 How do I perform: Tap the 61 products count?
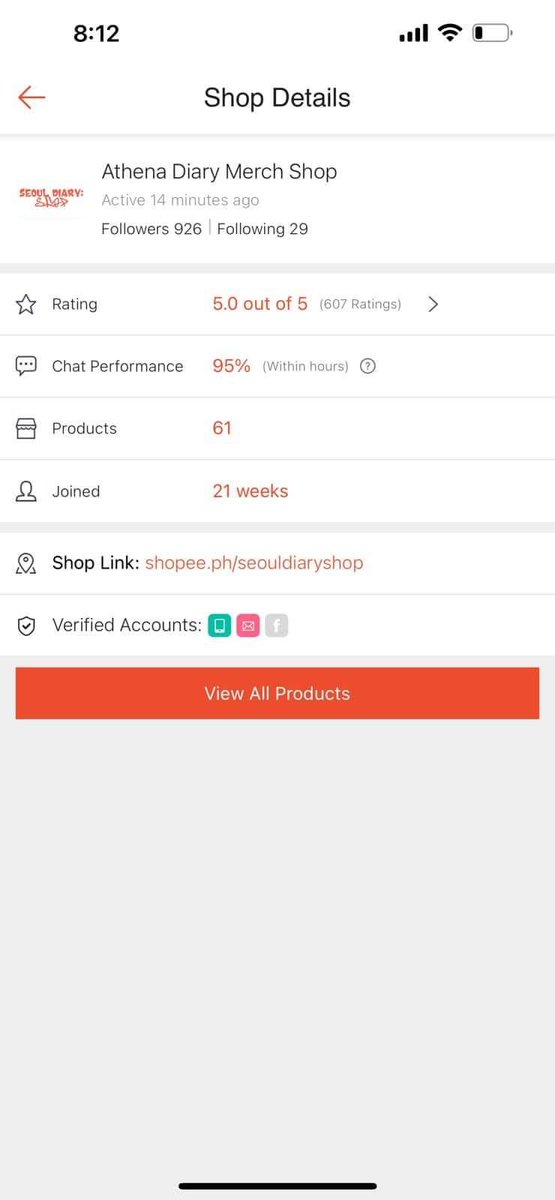pos(222,428)
